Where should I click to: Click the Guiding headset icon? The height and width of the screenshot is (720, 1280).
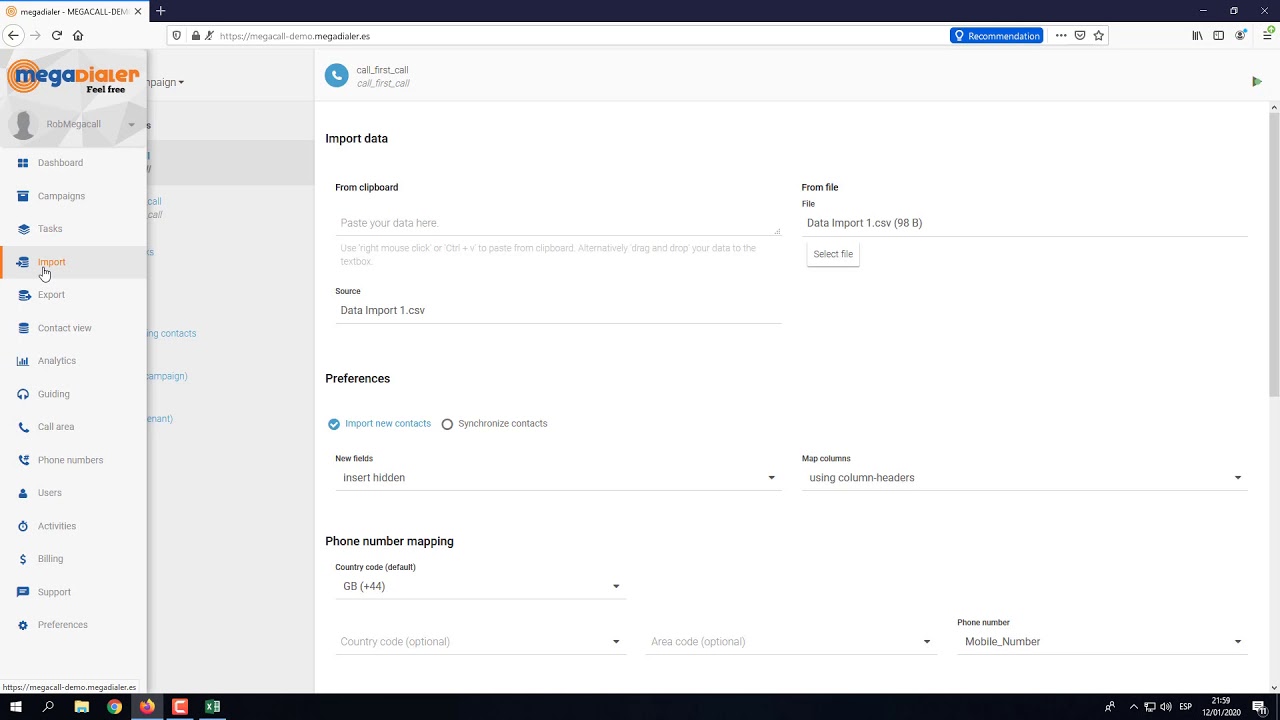coord(23,394)
